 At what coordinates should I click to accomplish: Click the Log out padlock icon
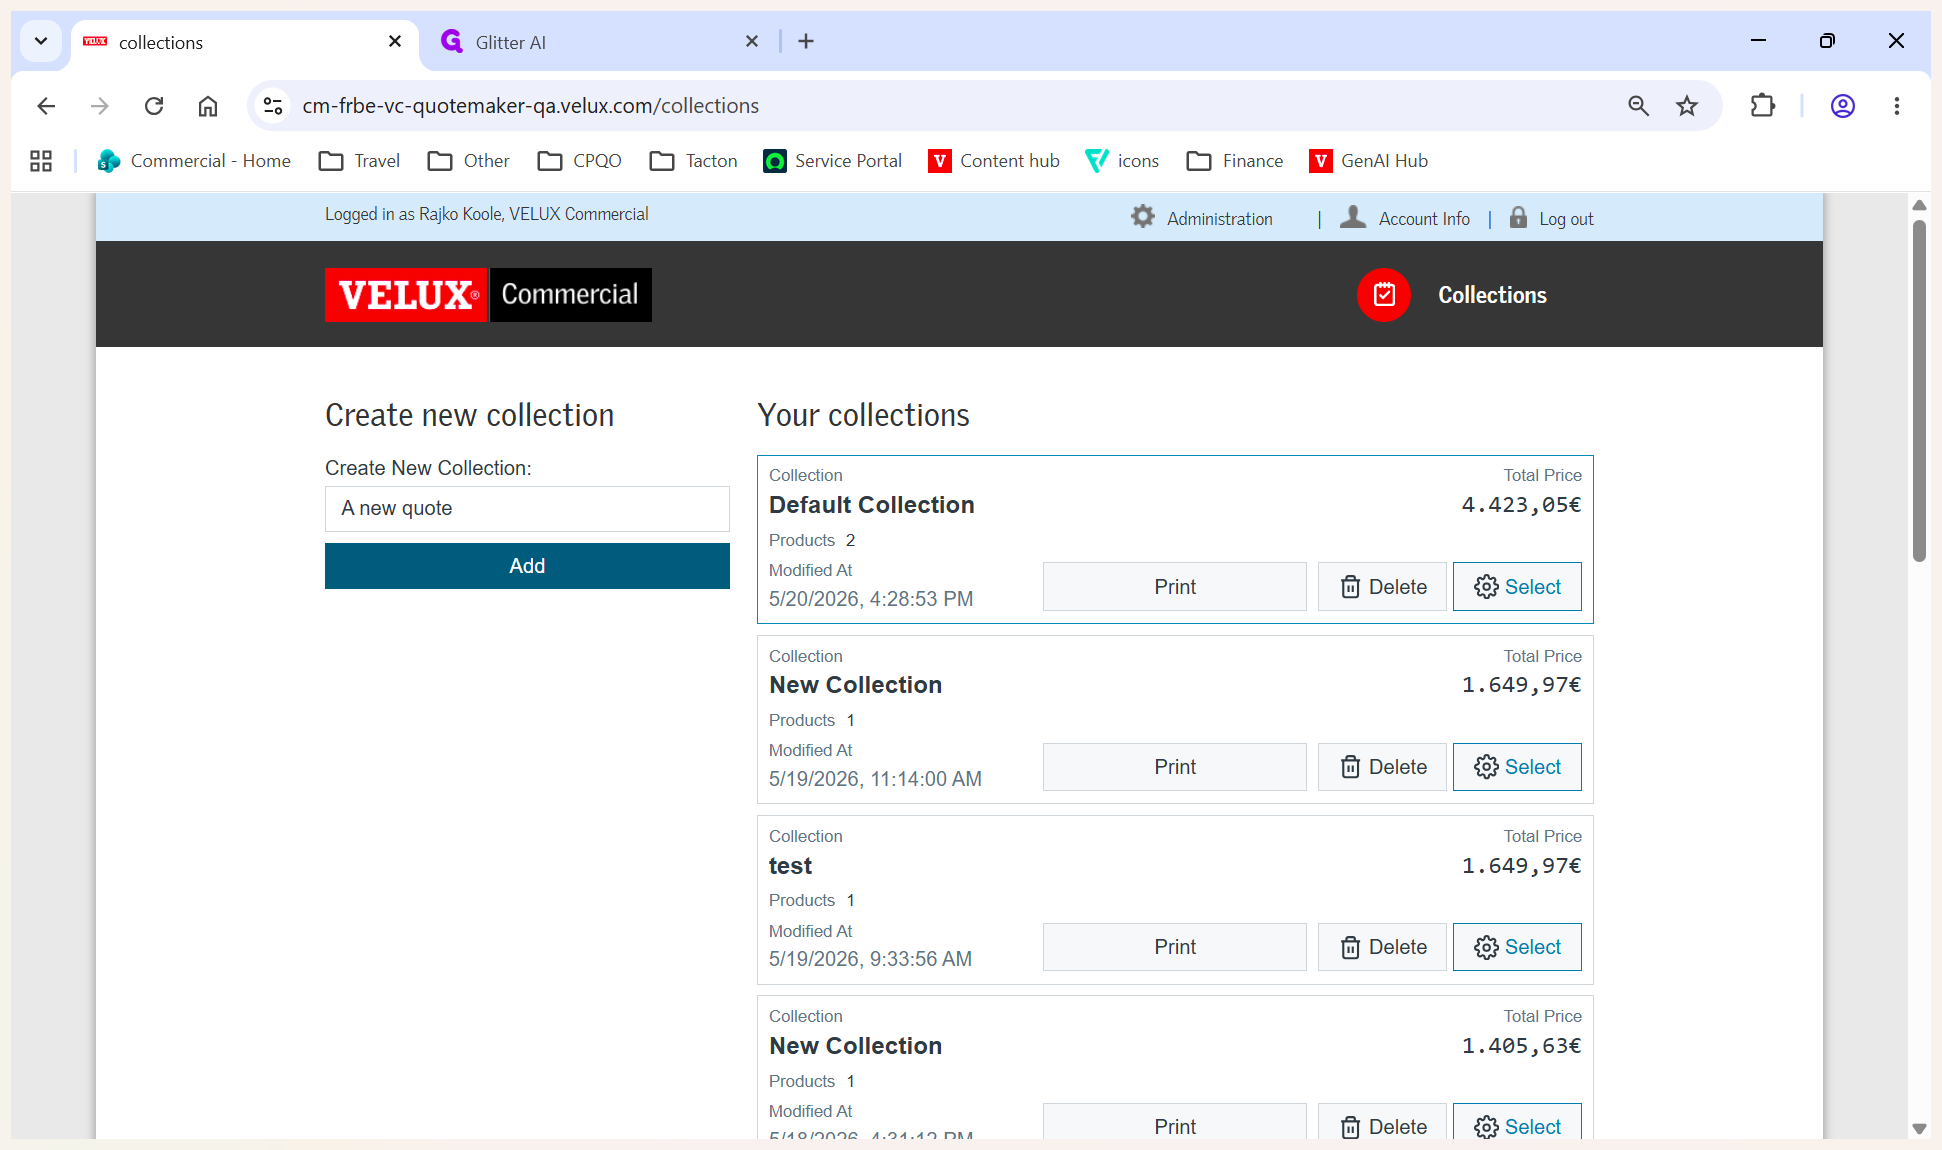[x=1518, y=217]
